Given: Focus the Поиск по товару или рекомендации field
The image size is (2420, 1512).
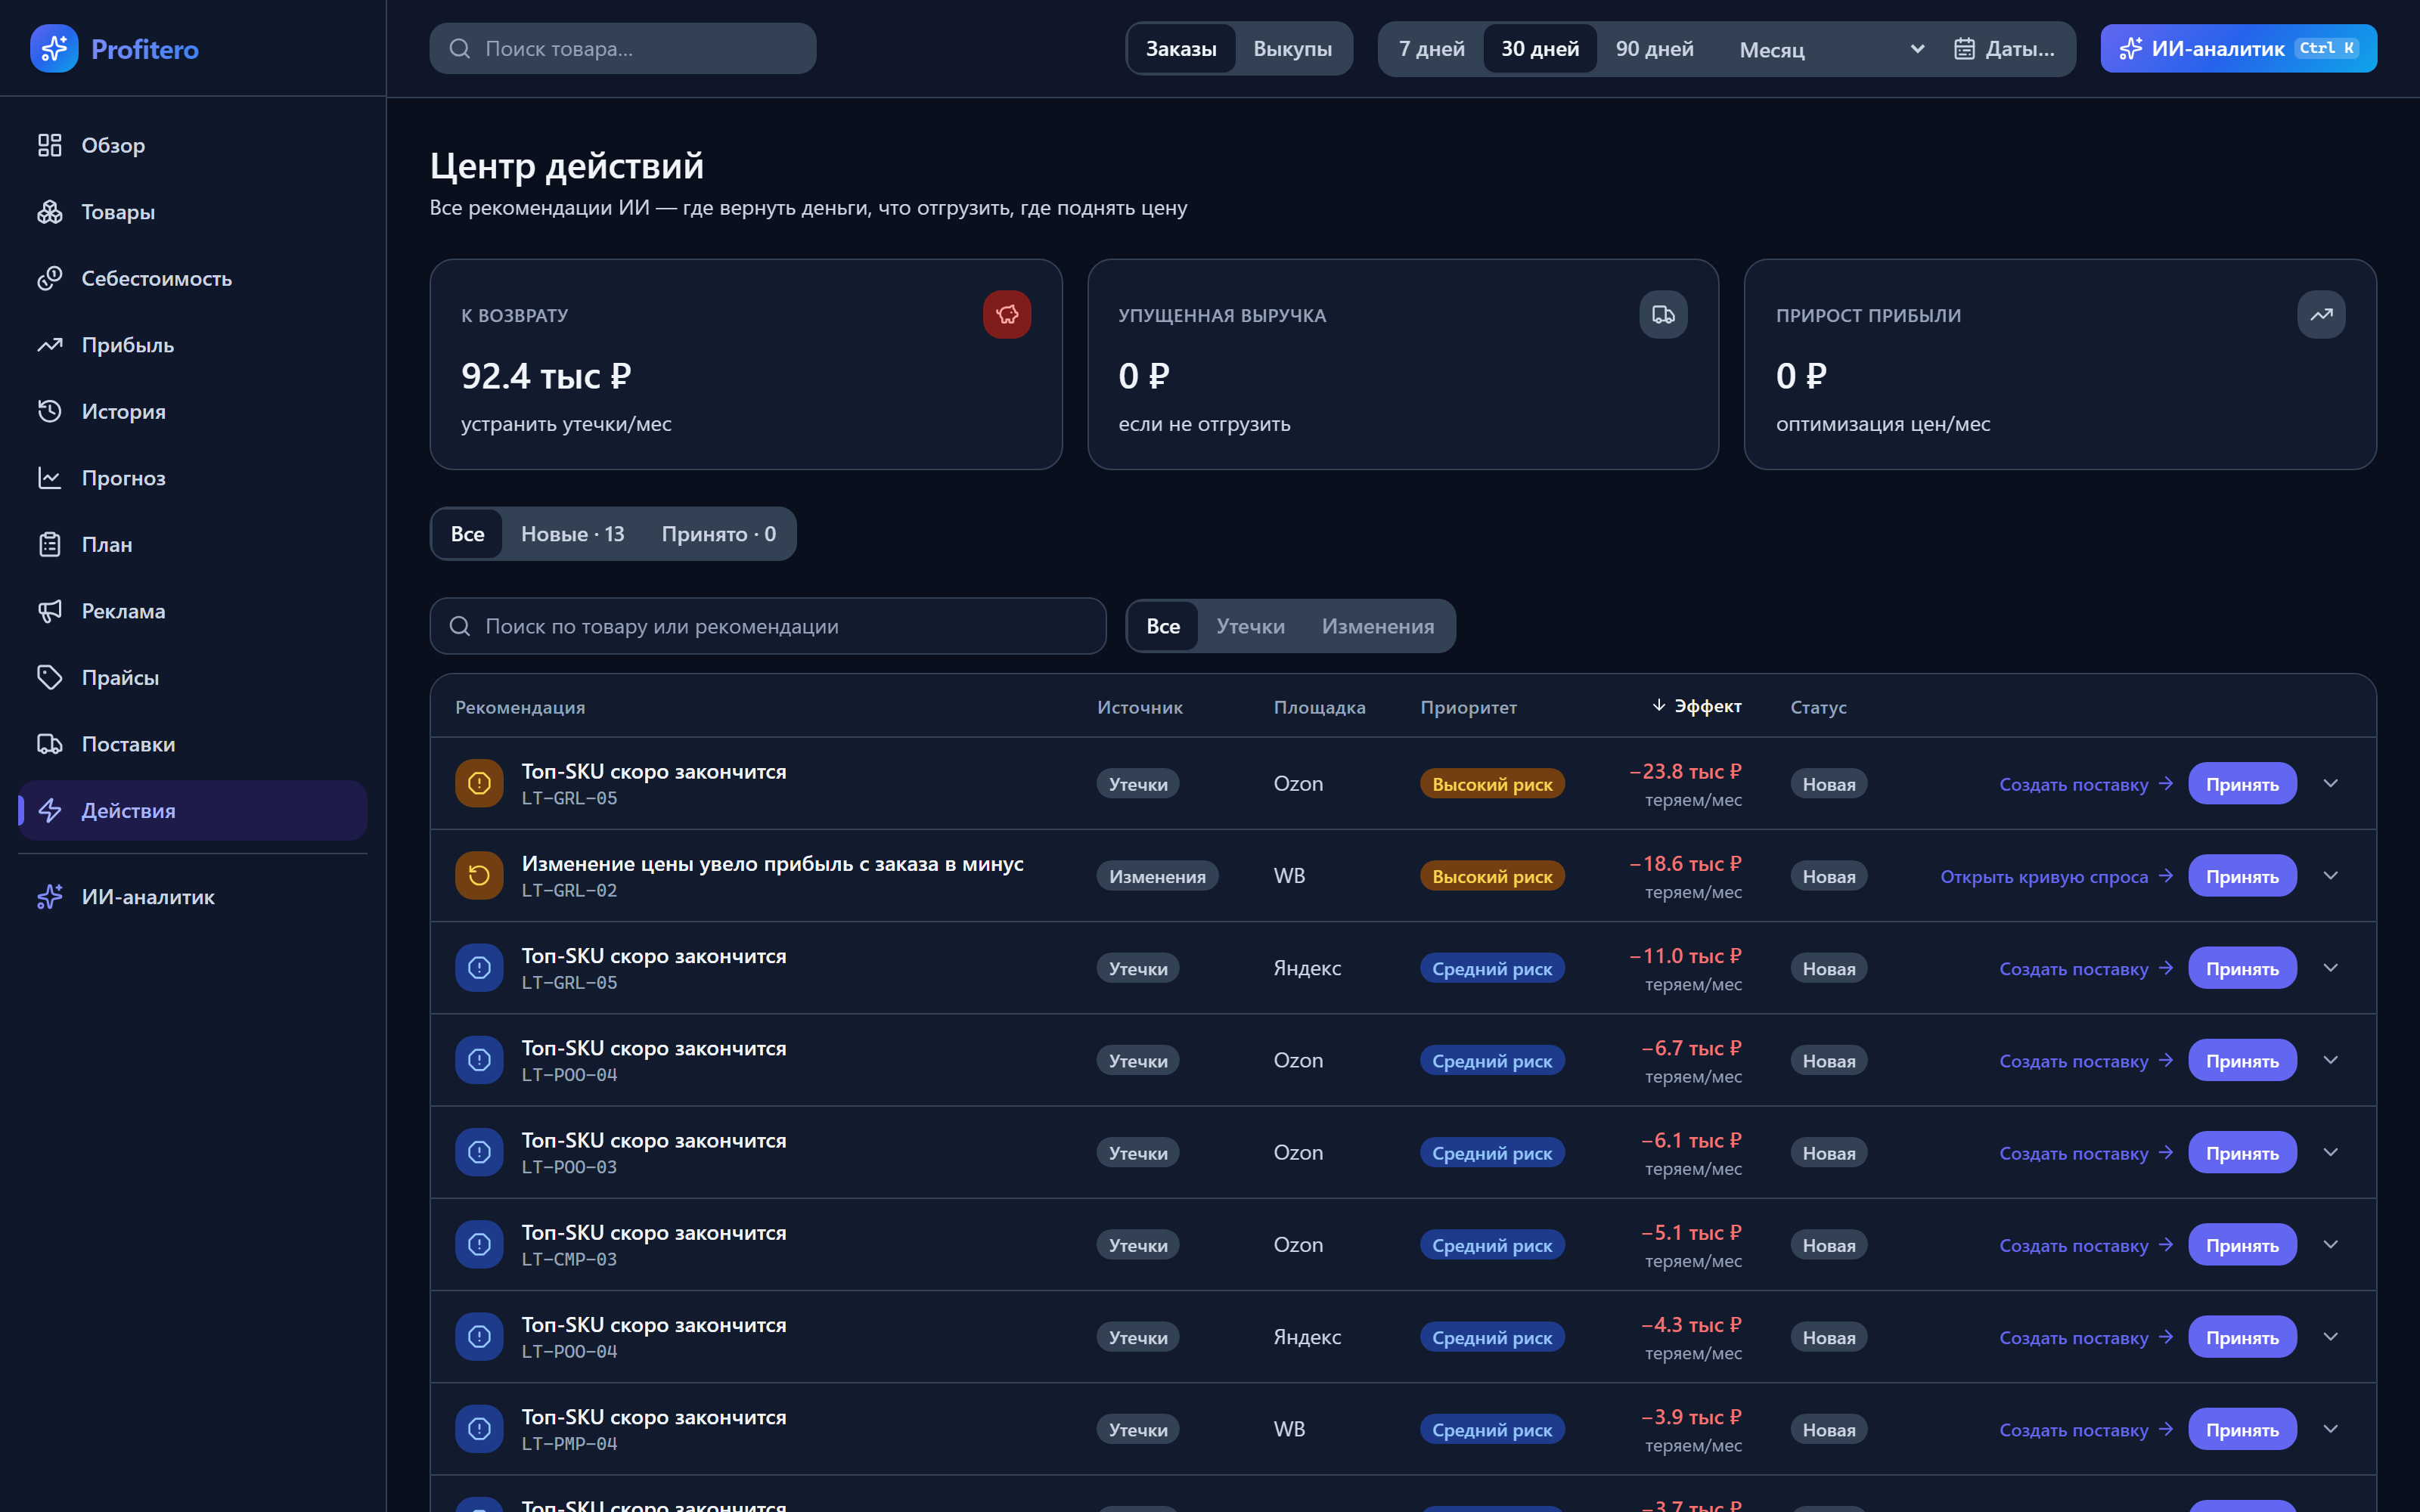Looking at the screenshot, I should (x=768, y=626).
